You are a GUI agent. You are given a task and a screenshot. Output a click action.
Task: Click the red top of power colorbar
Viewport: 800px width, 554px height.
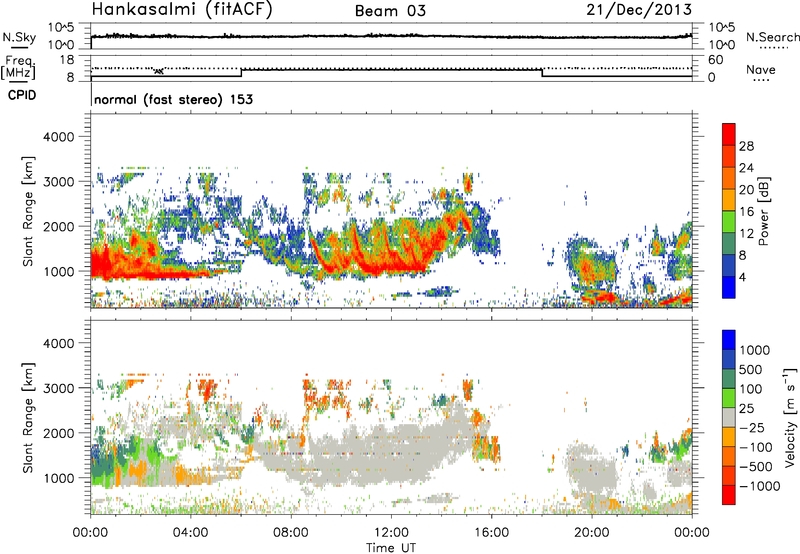tap(729, 134)
